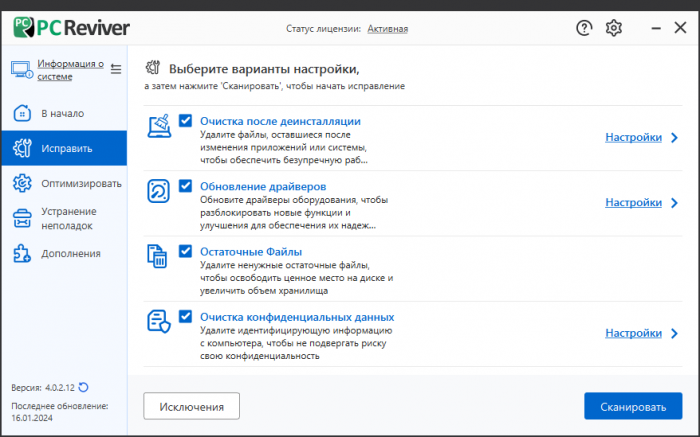The width and height of the screenshot is (700, 437).
Task: Click the uninstall cleanup broom-laptop icon
Action: click(159, 126)
